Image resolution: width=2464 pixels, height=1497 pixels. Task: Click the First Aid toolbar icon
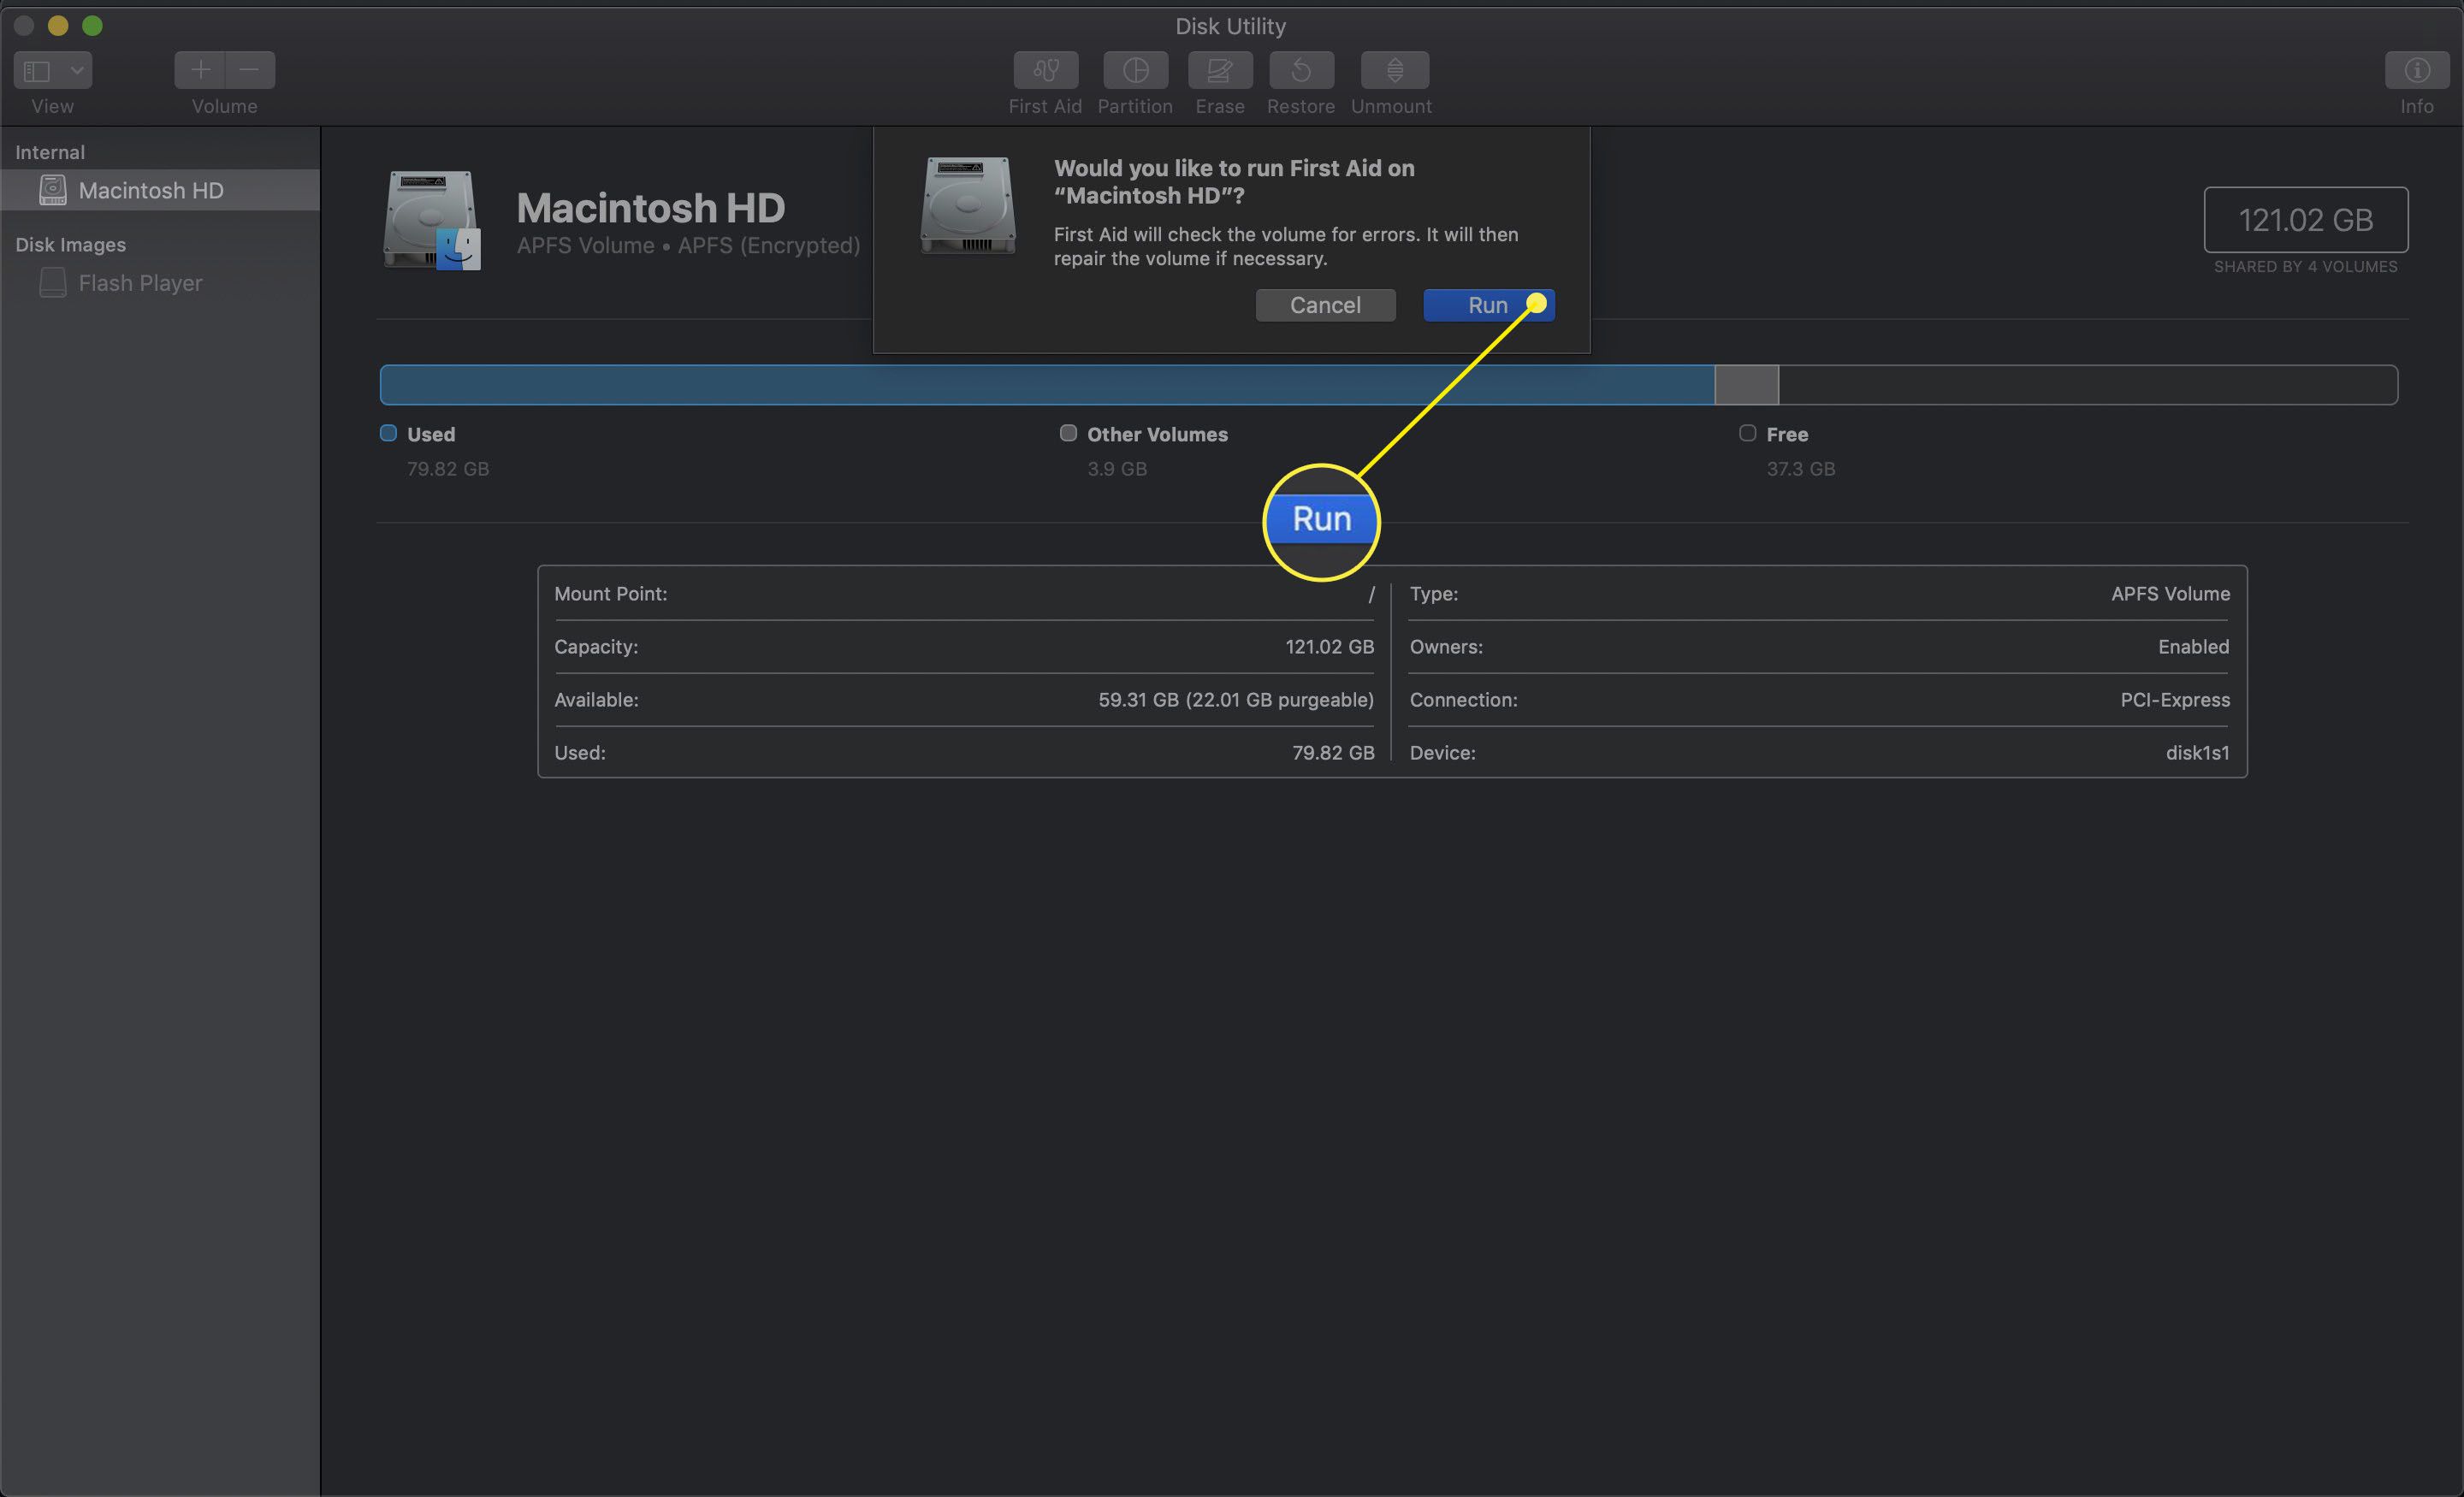pos(1045,70)
